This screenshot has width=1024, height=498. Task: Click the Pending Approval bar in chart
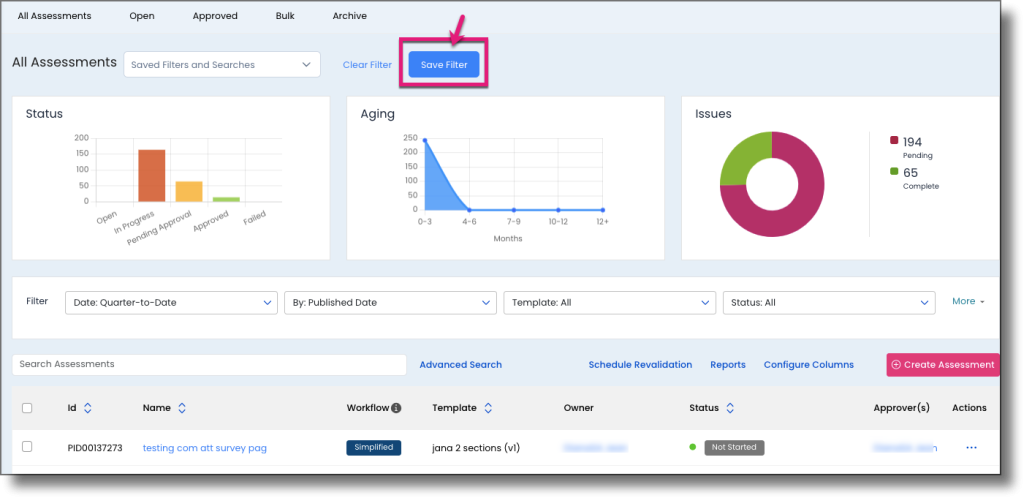[189, 191]
